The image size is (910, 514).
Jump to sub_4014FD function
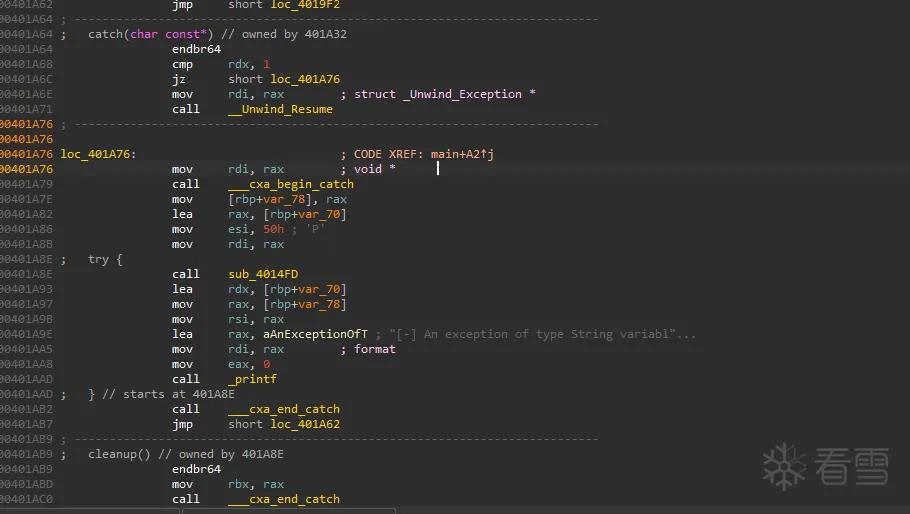pos(263,274)
